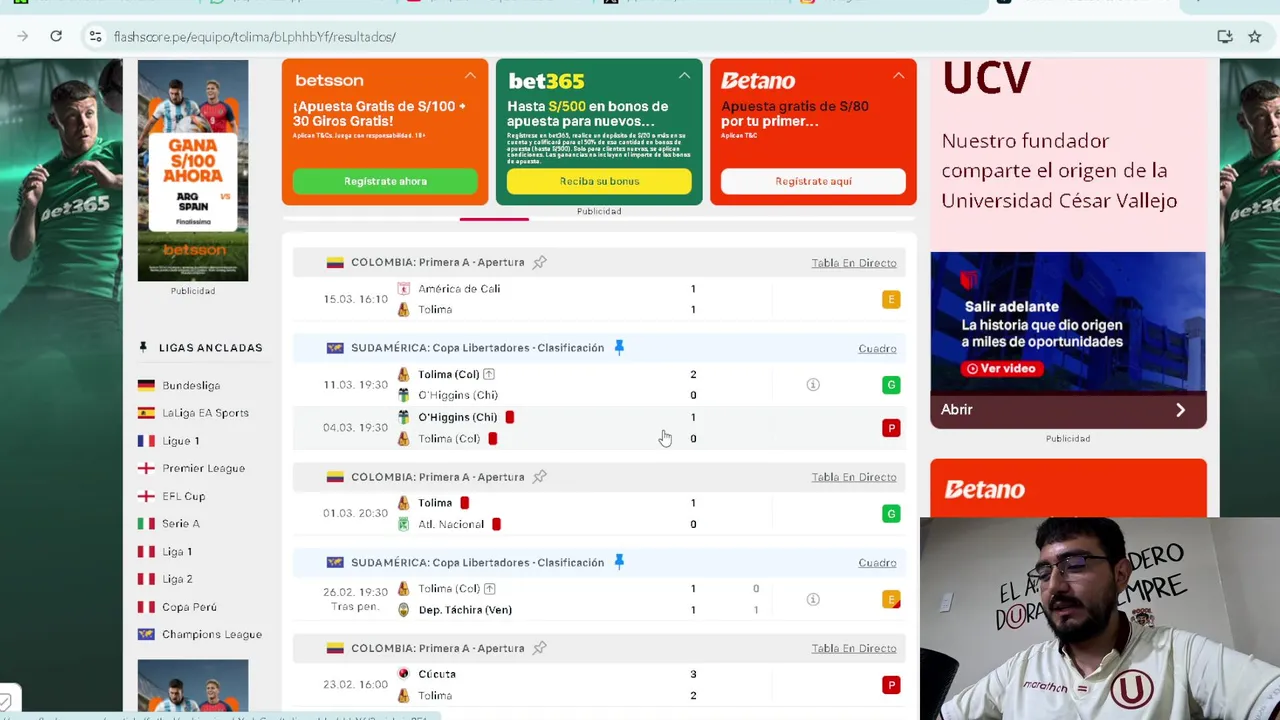This screenshot has width=1280, height=720.
Task: Pin Colombia Primera A league above América de Cali
Action: [x=539, y=262]
